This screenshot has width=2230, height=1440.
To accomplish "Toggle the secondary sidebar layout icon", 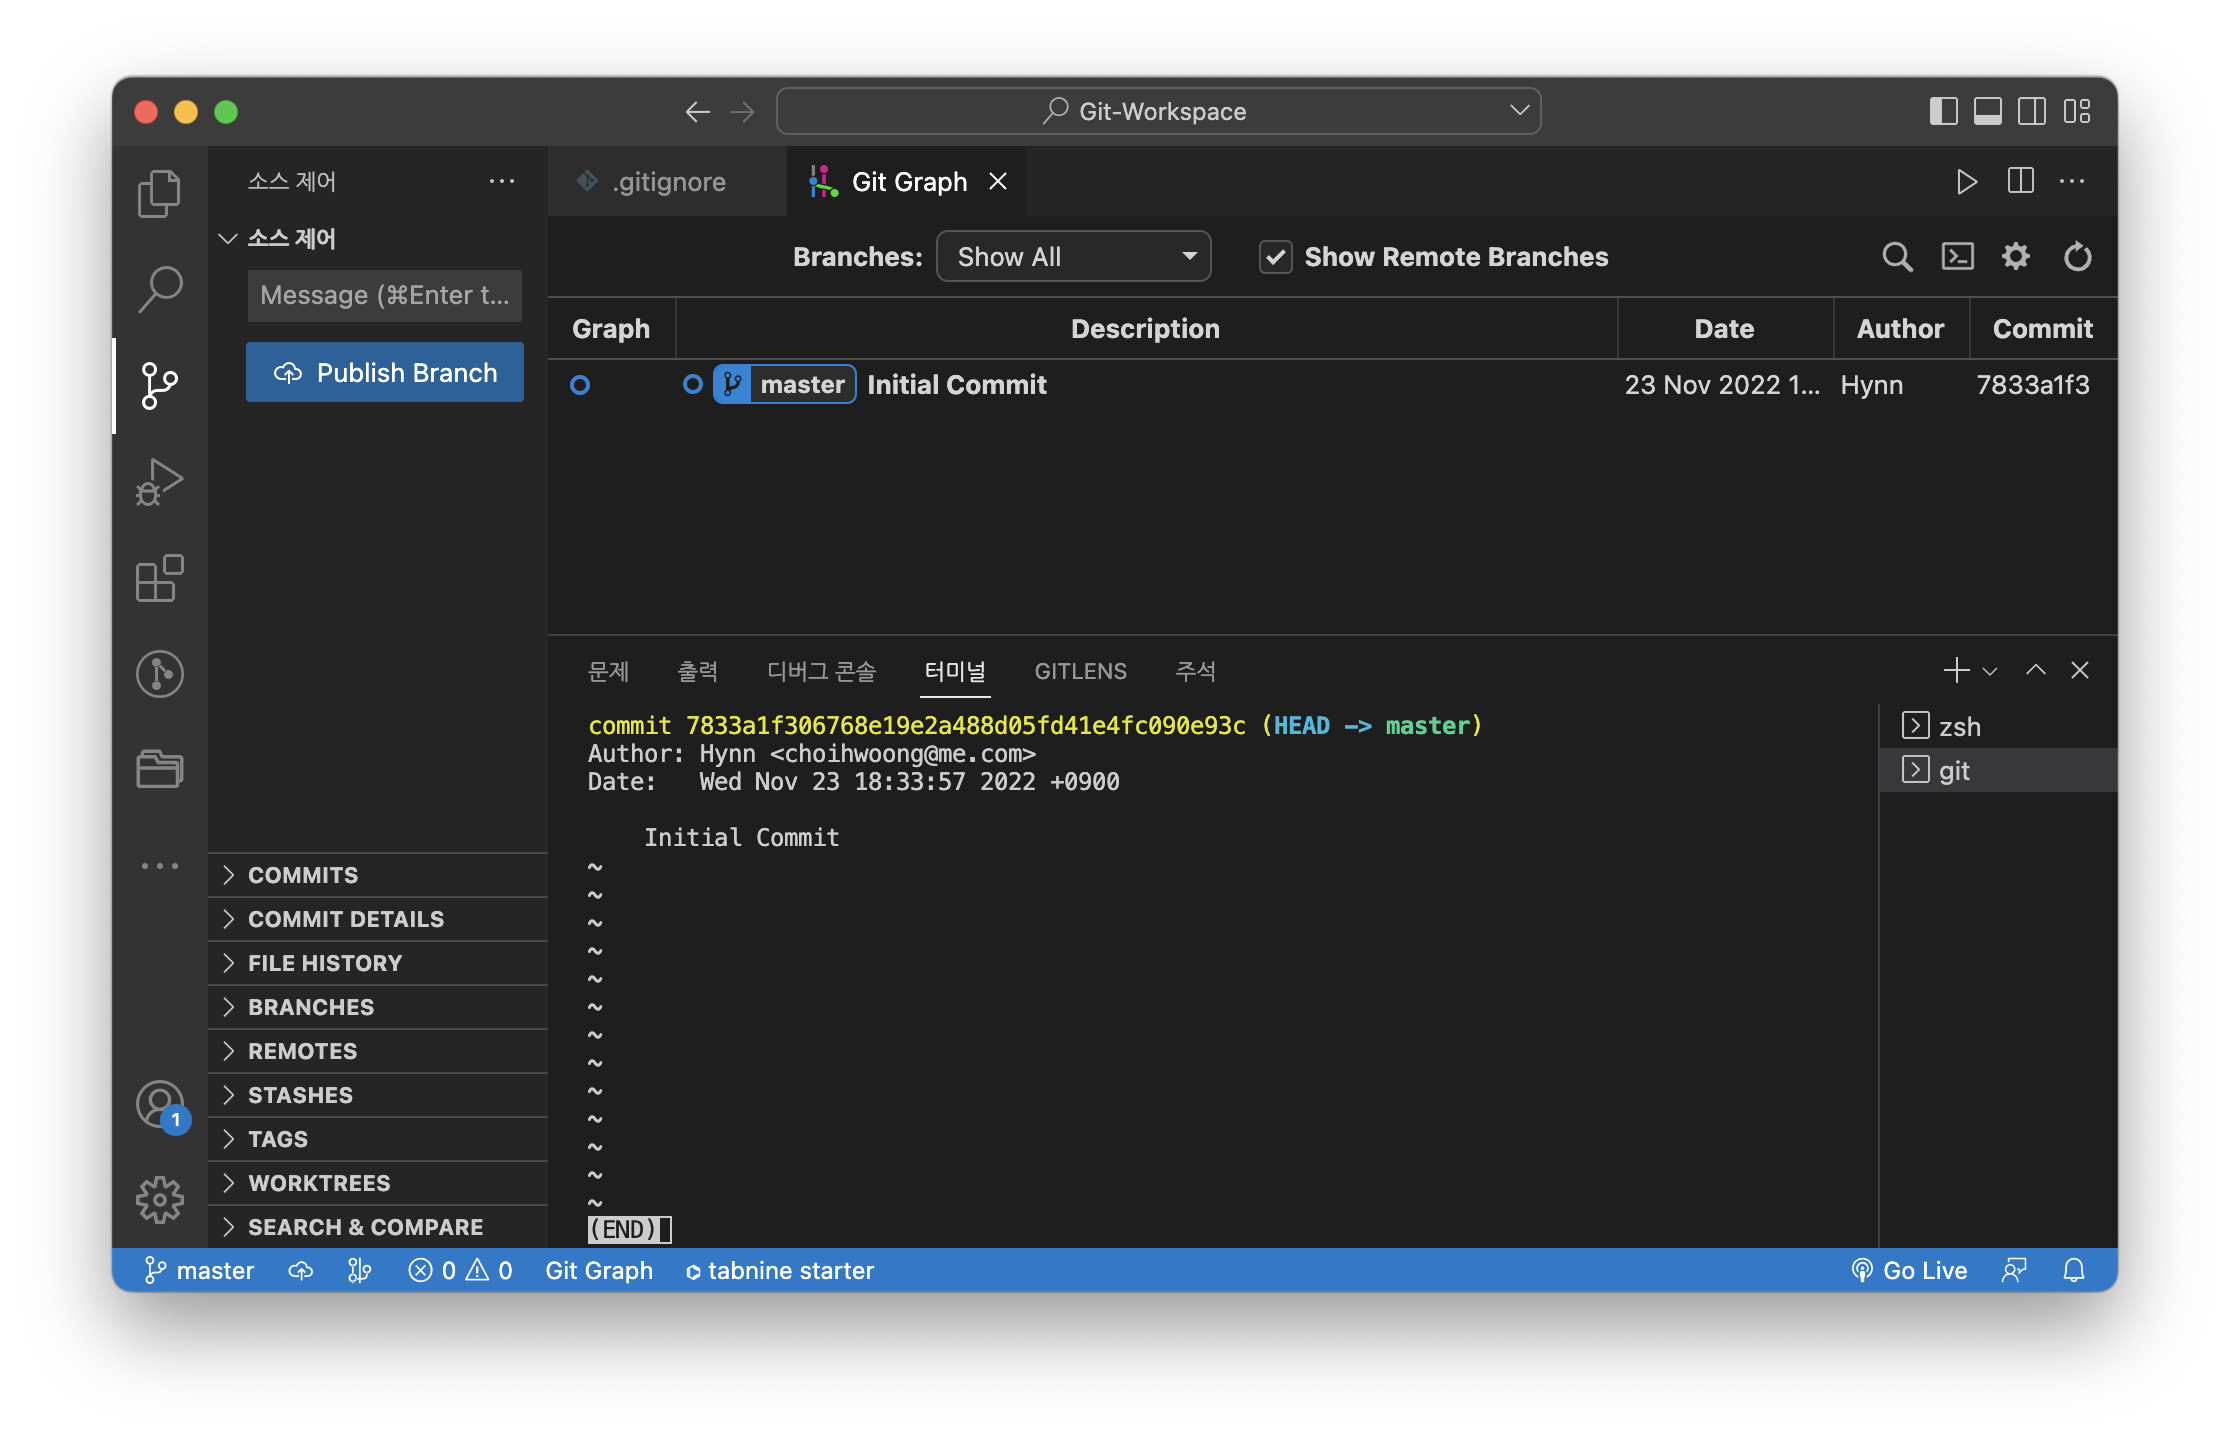I will point(2031,111).
